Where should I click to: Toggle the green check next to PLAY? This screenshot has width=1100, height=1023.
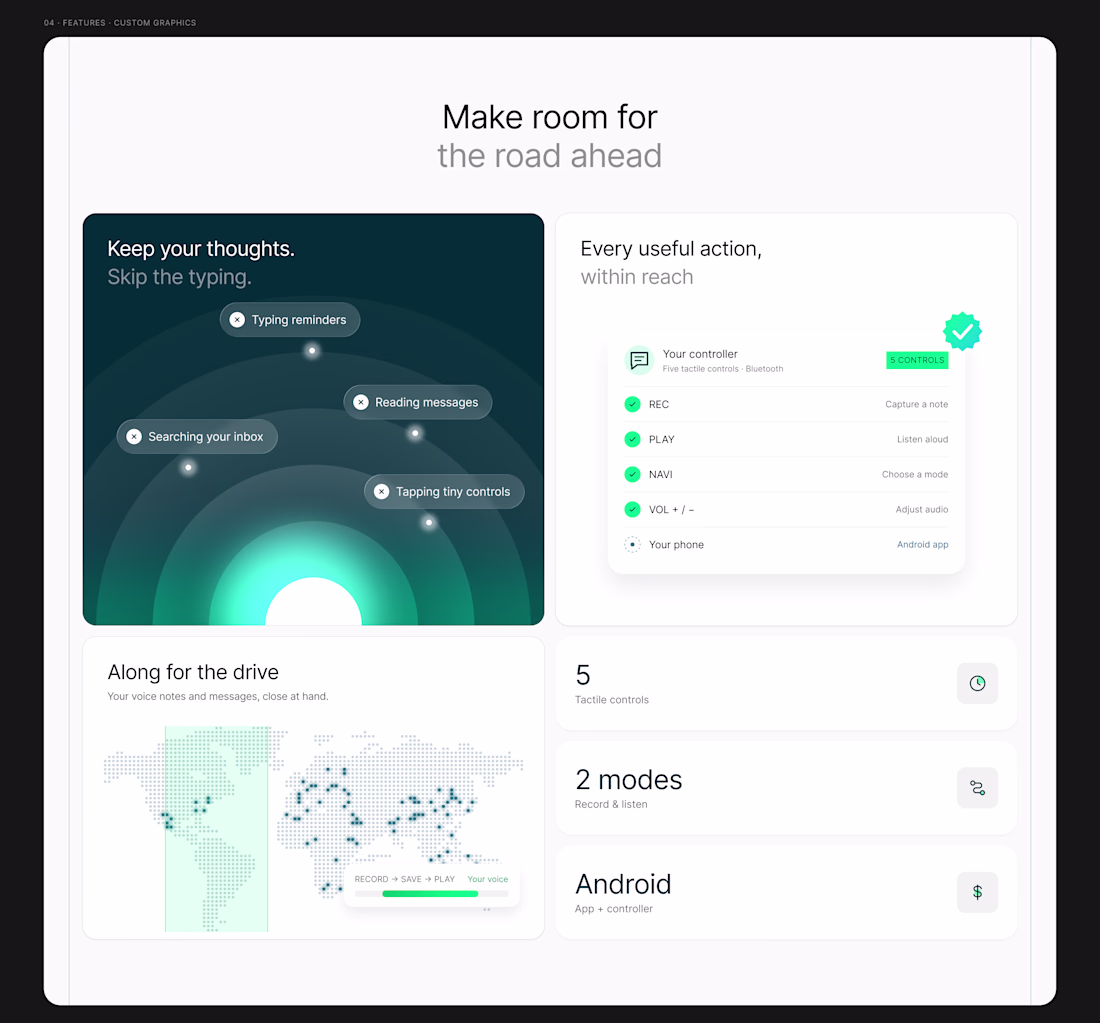(632, 439)
